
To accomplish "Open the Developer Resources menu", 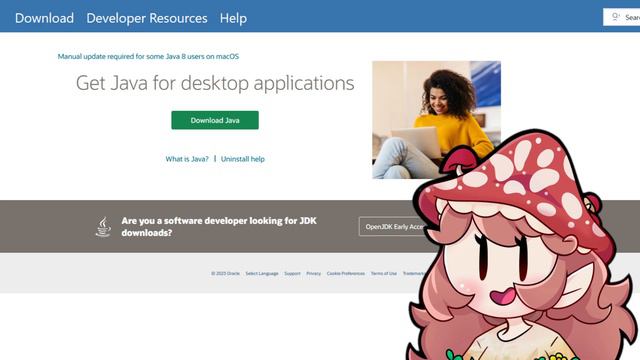I will tap(147, 18).
